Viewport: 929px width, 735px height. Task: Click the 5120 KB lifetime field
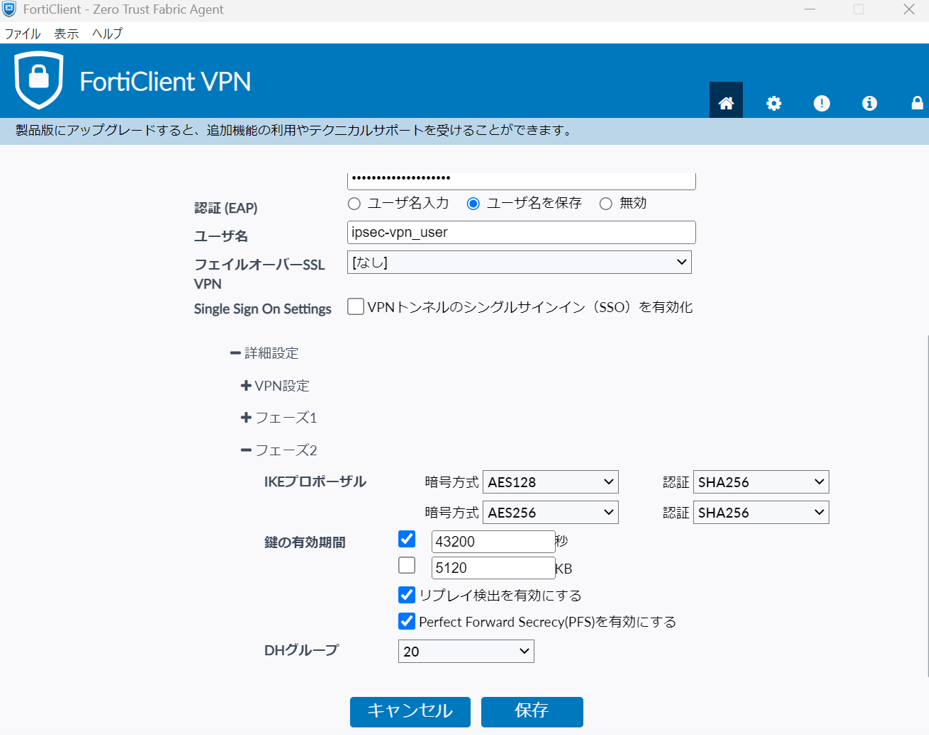click(493, 567)
